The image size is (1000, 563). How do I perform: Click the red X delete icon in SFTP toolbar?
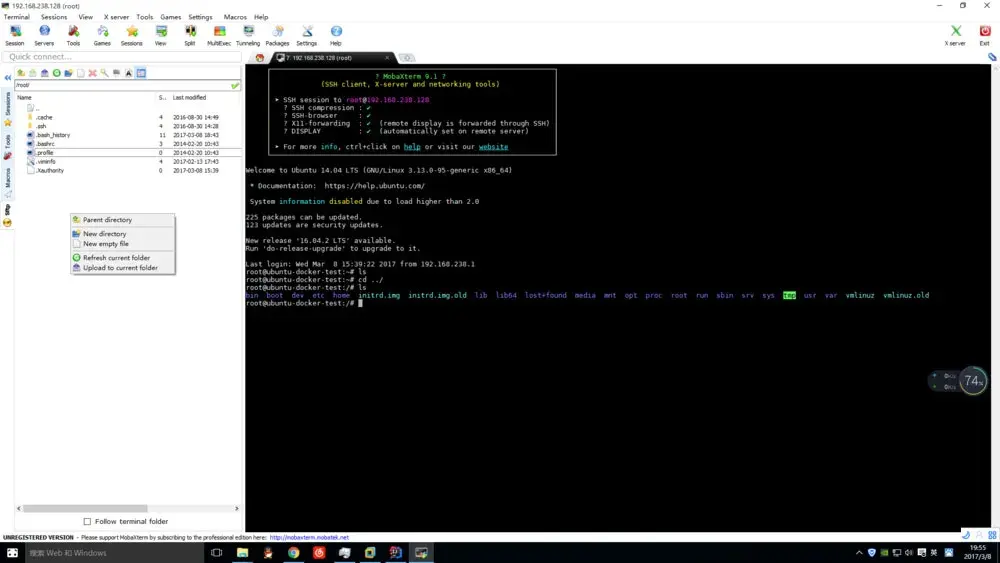click(92, 73)
